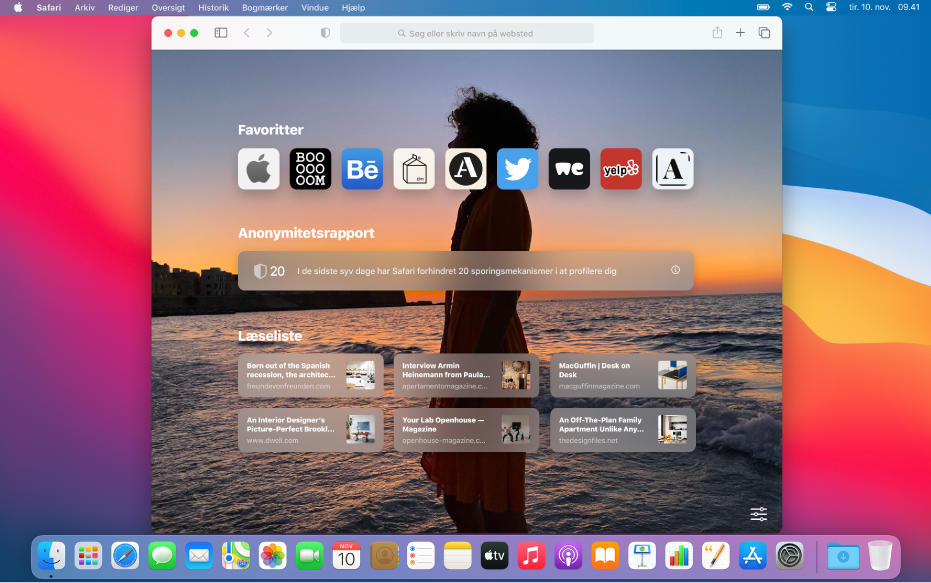Open the Bogmærker menu
The image size is (931, 583).
click(265, 7)
